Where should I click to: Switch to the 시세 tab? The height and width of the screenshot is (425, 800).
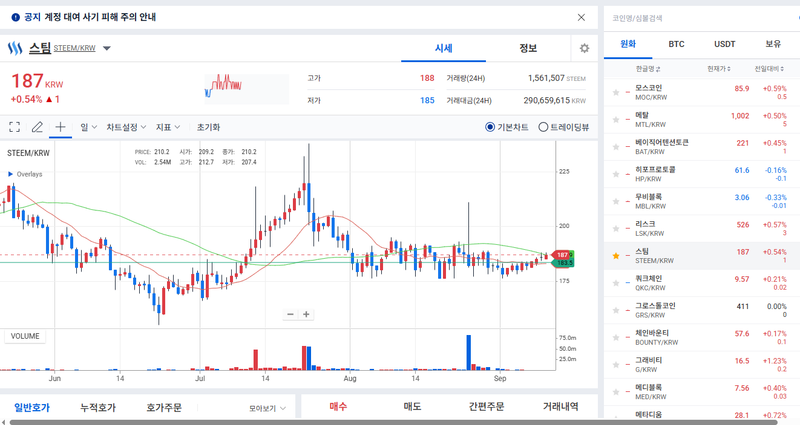point(443,48)
